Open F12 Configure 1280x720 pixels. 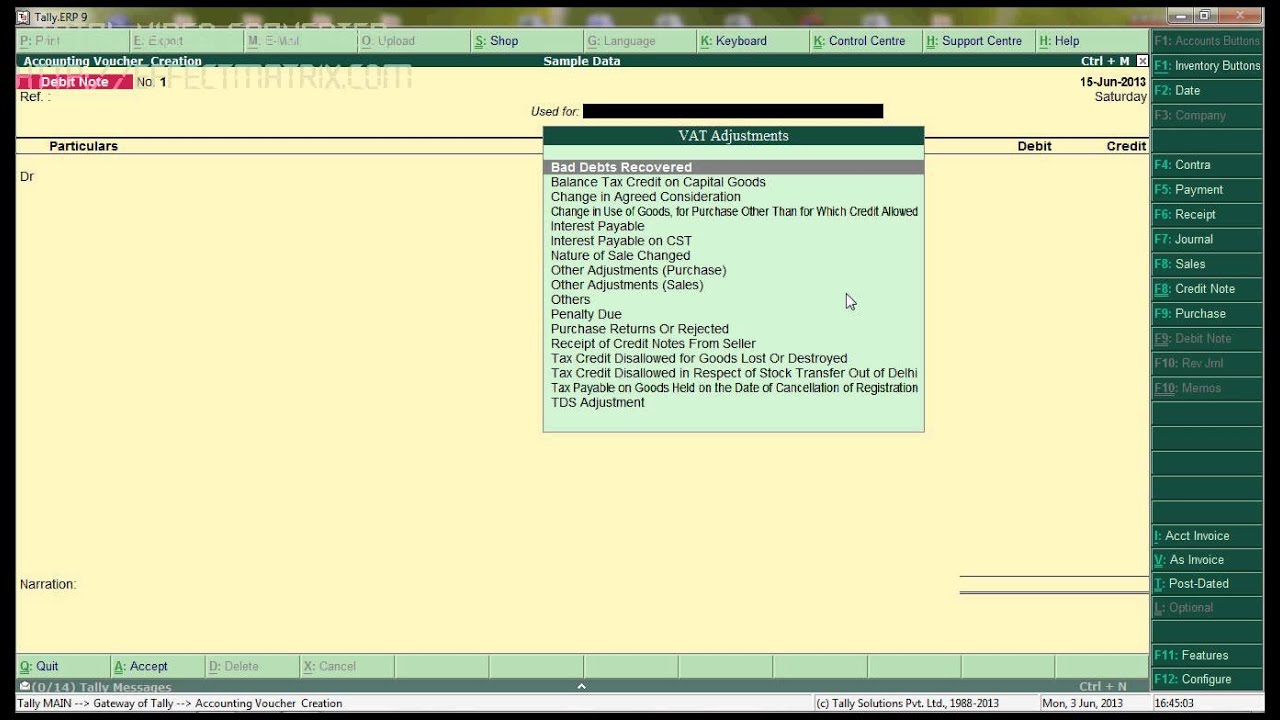pyautogui.click(x=1207, y=680)
